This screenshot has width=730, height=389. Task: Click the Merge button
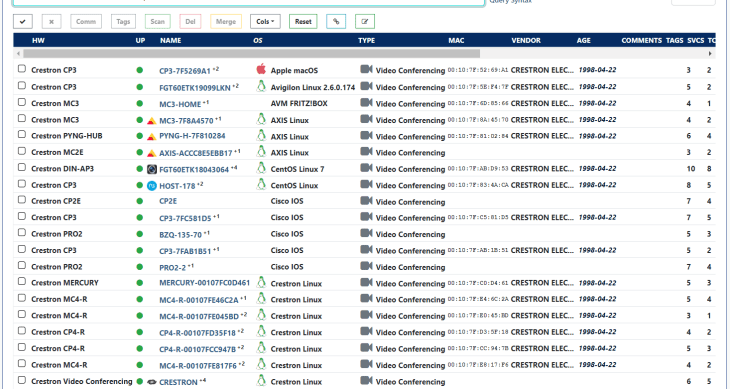tap(226, 21)
